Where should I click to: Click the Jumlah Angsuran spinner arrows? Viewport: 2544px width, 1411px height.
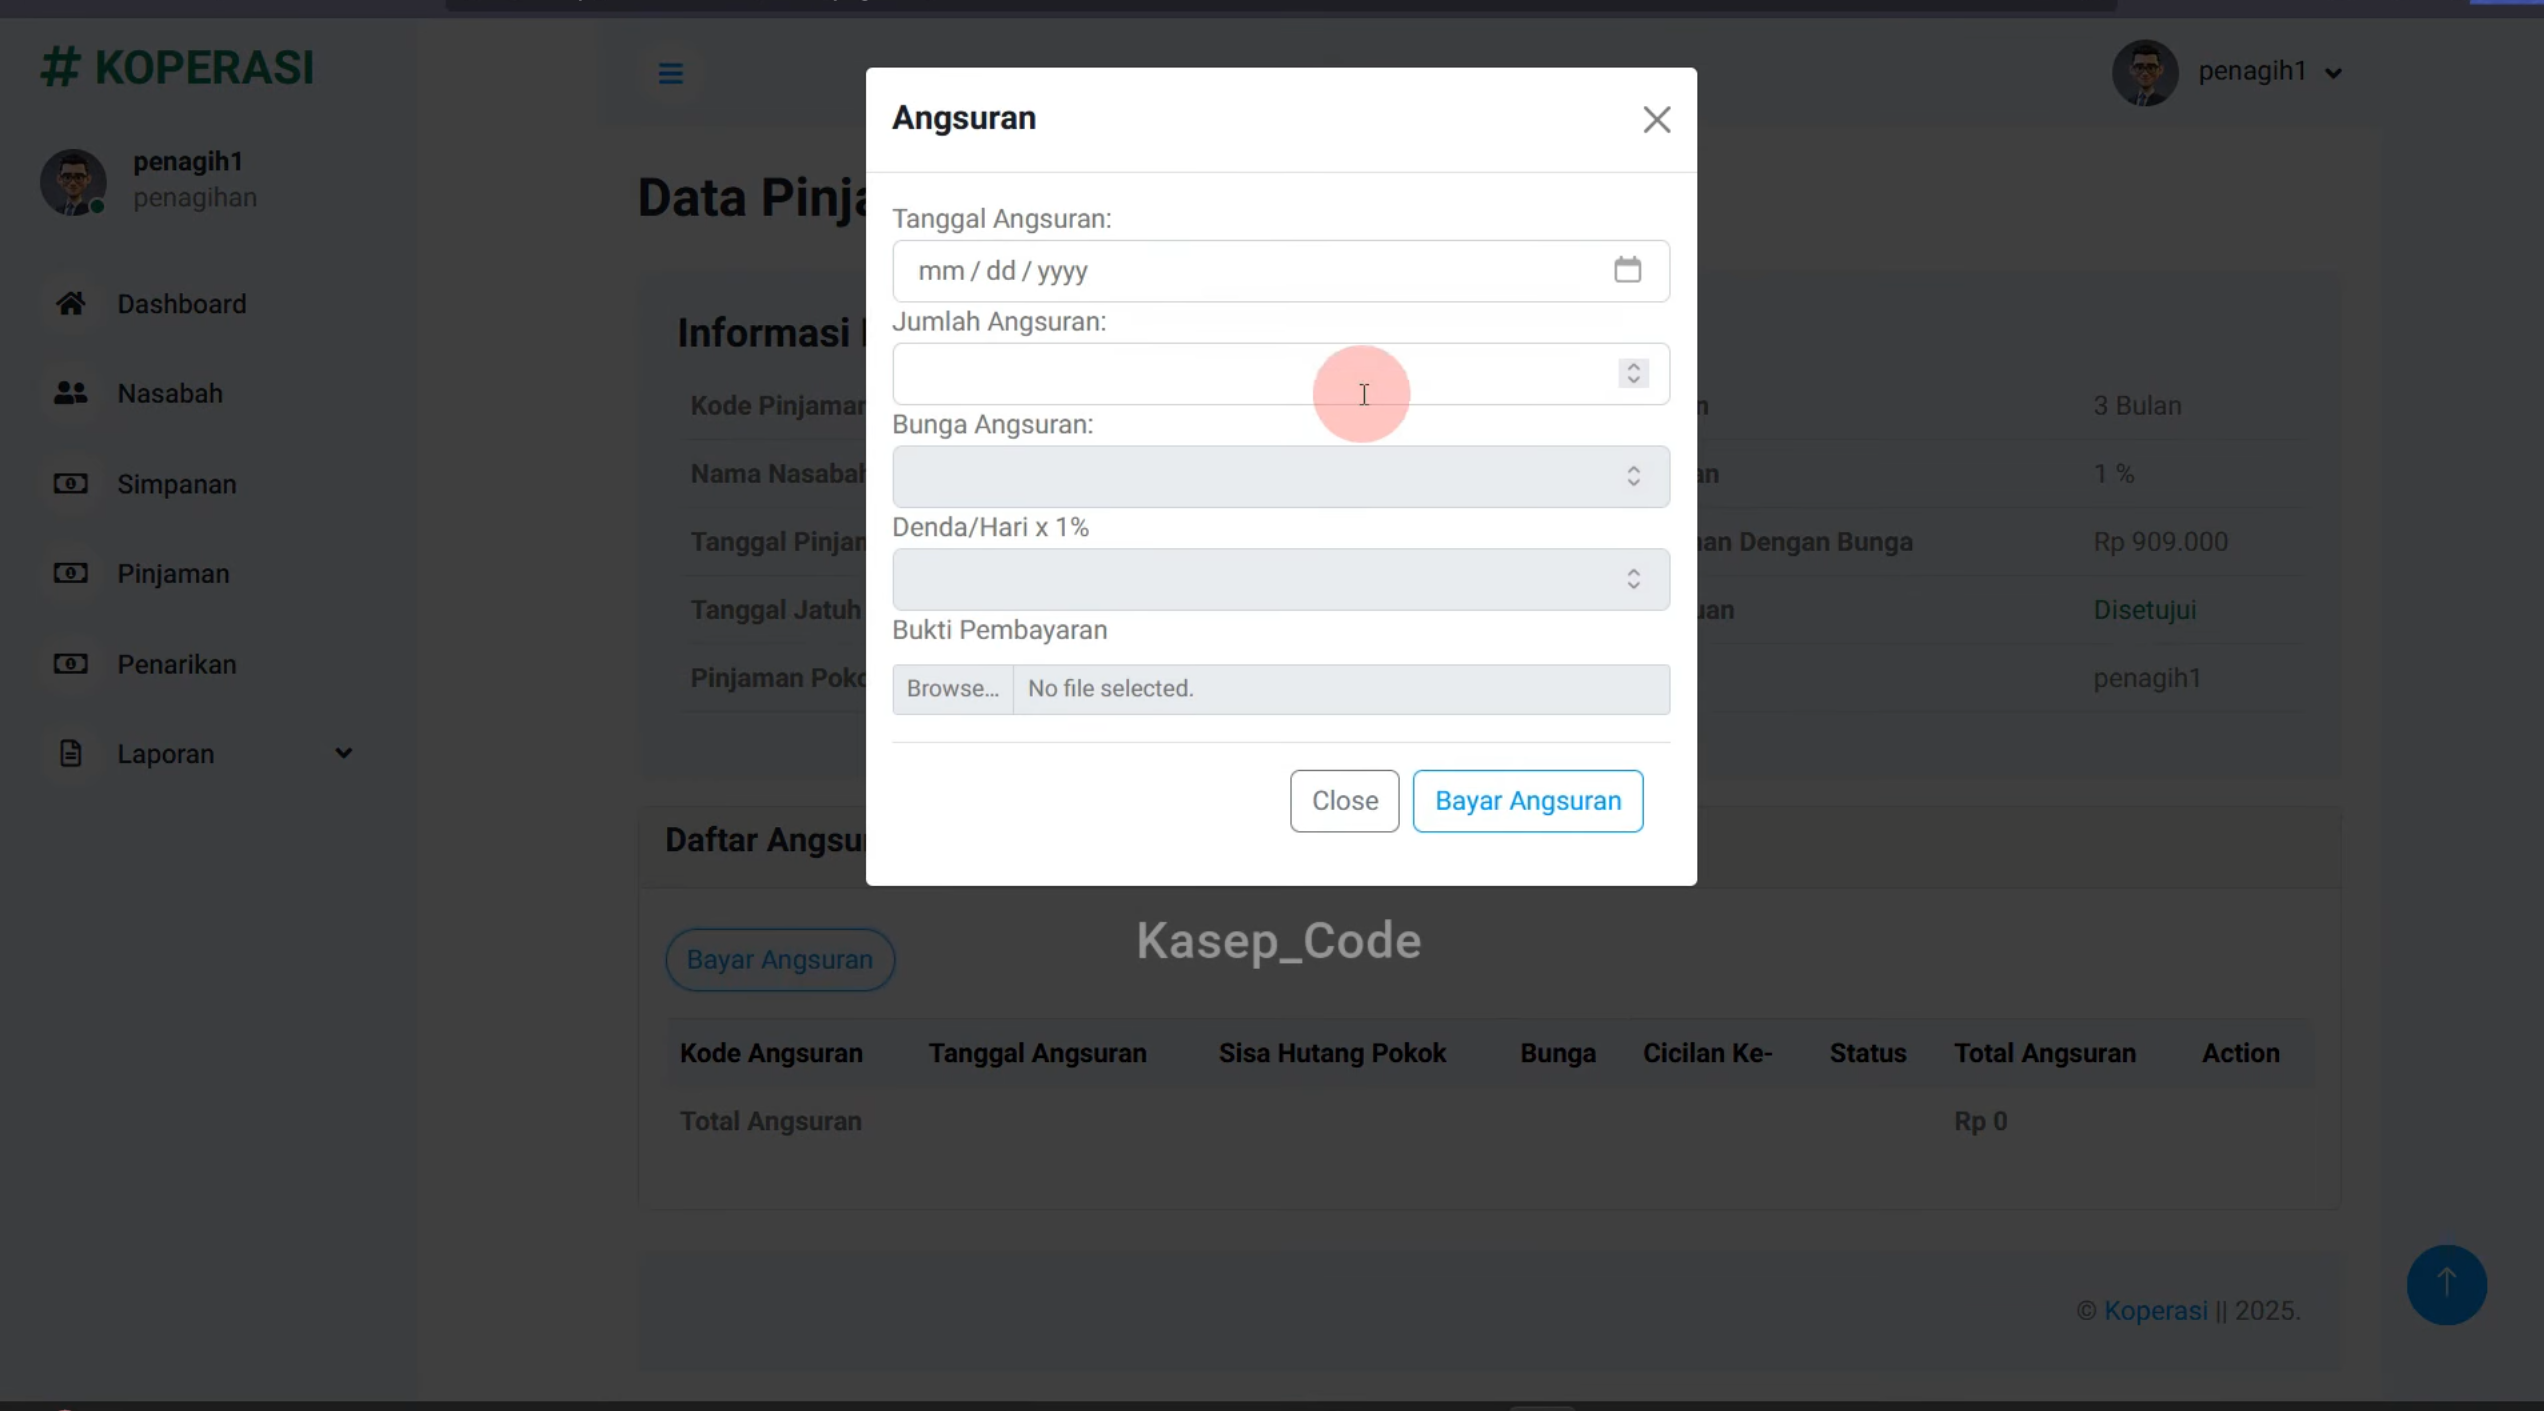[1633, 374]
